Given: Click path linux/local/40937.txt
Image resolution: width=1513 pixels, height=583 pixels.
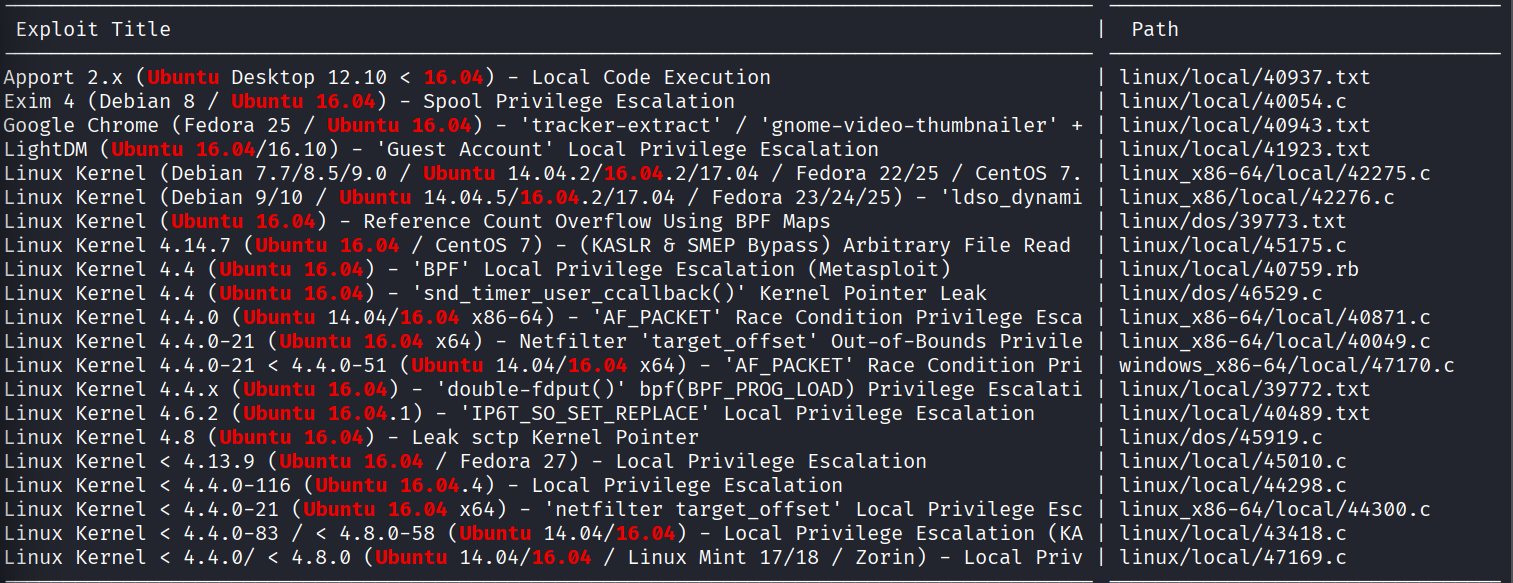Looking at the screenshot, I should click(1245, 77).
